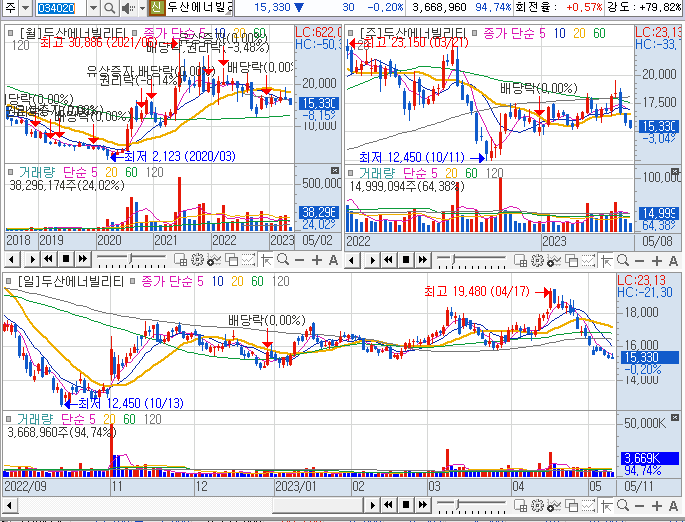Fast-forward weekly chart playback
This screenshot has width=685, height=522.
tap(422, 260)
